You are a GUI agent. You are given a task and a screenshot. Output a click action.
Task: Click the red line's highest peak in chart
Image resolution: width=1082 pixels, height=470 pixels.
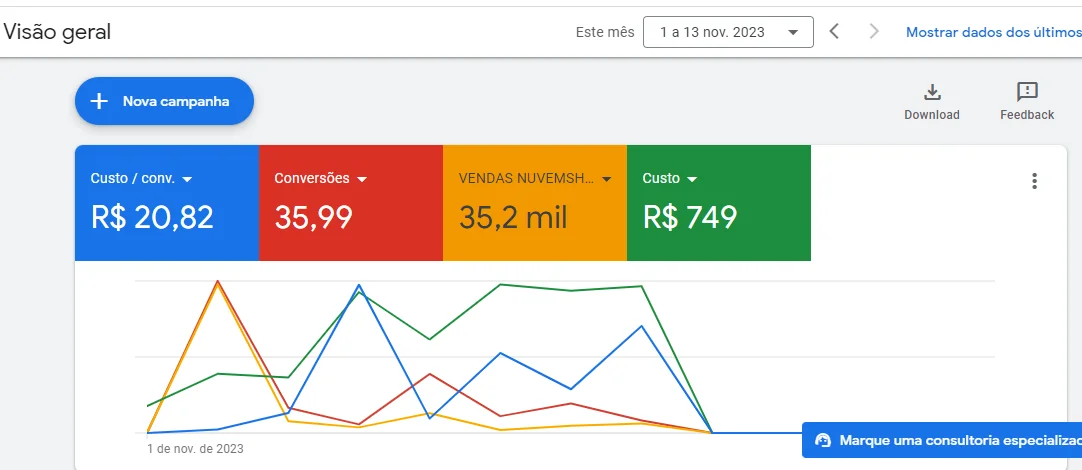tap(217, 282)
